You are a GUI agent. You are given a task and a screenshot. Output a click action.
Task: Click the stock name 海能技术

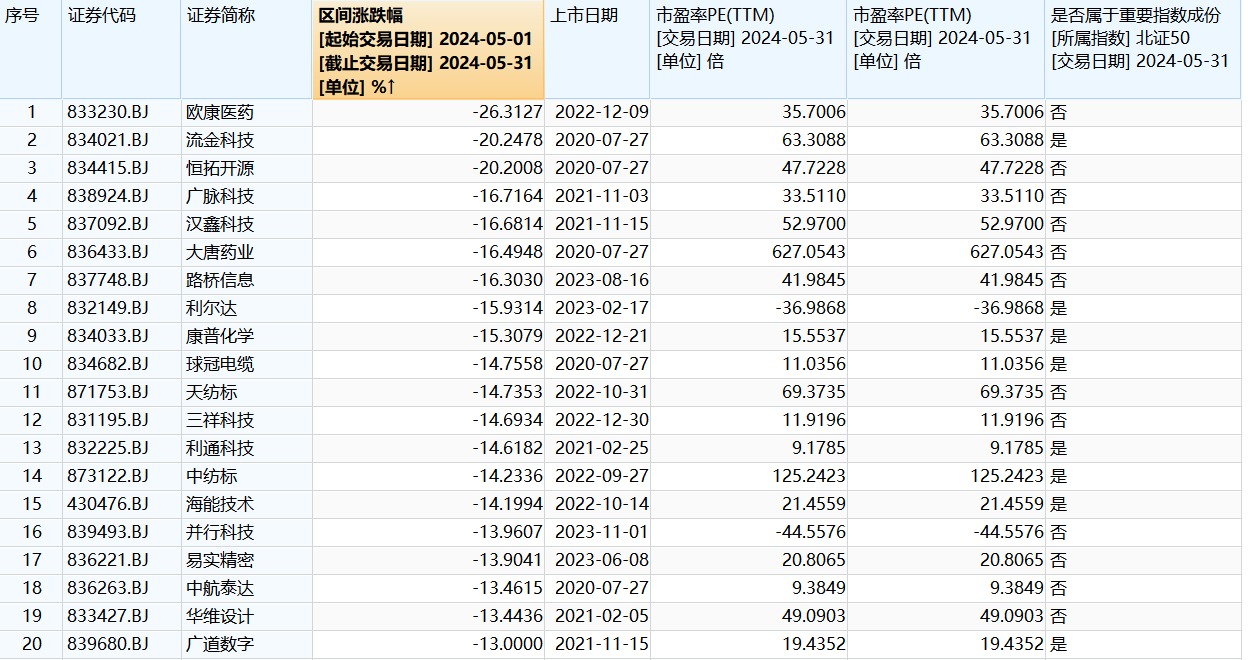(x=220, y=504)
